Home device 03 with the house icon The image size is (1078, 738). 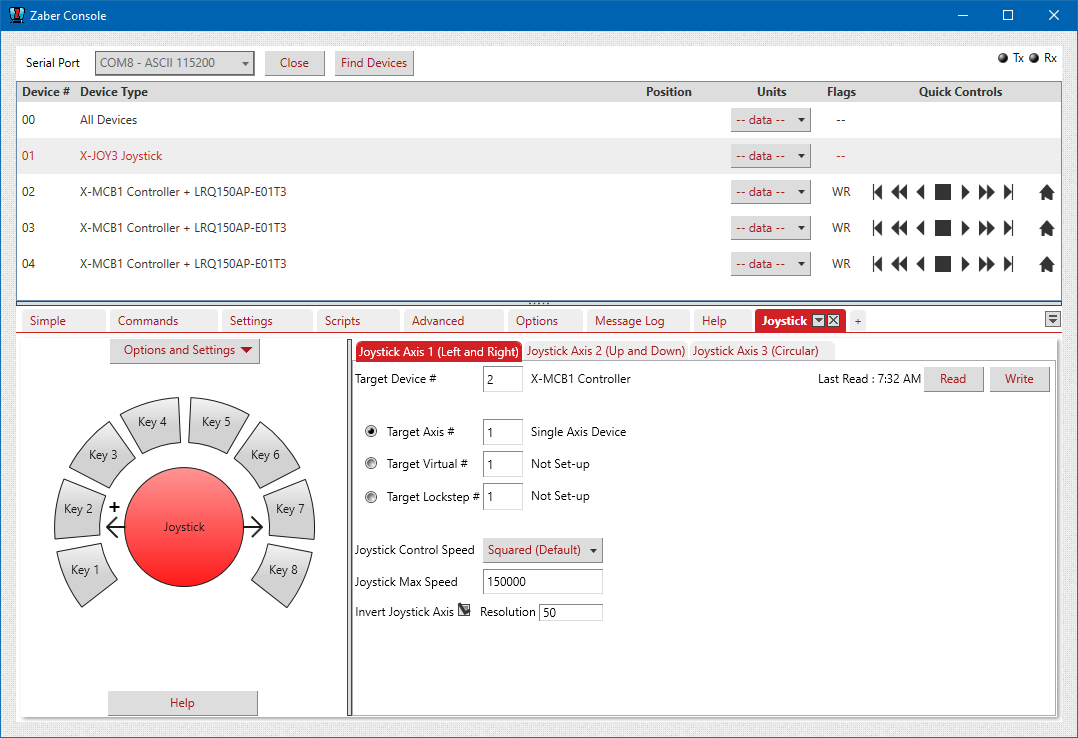[x=1046, y=228]
